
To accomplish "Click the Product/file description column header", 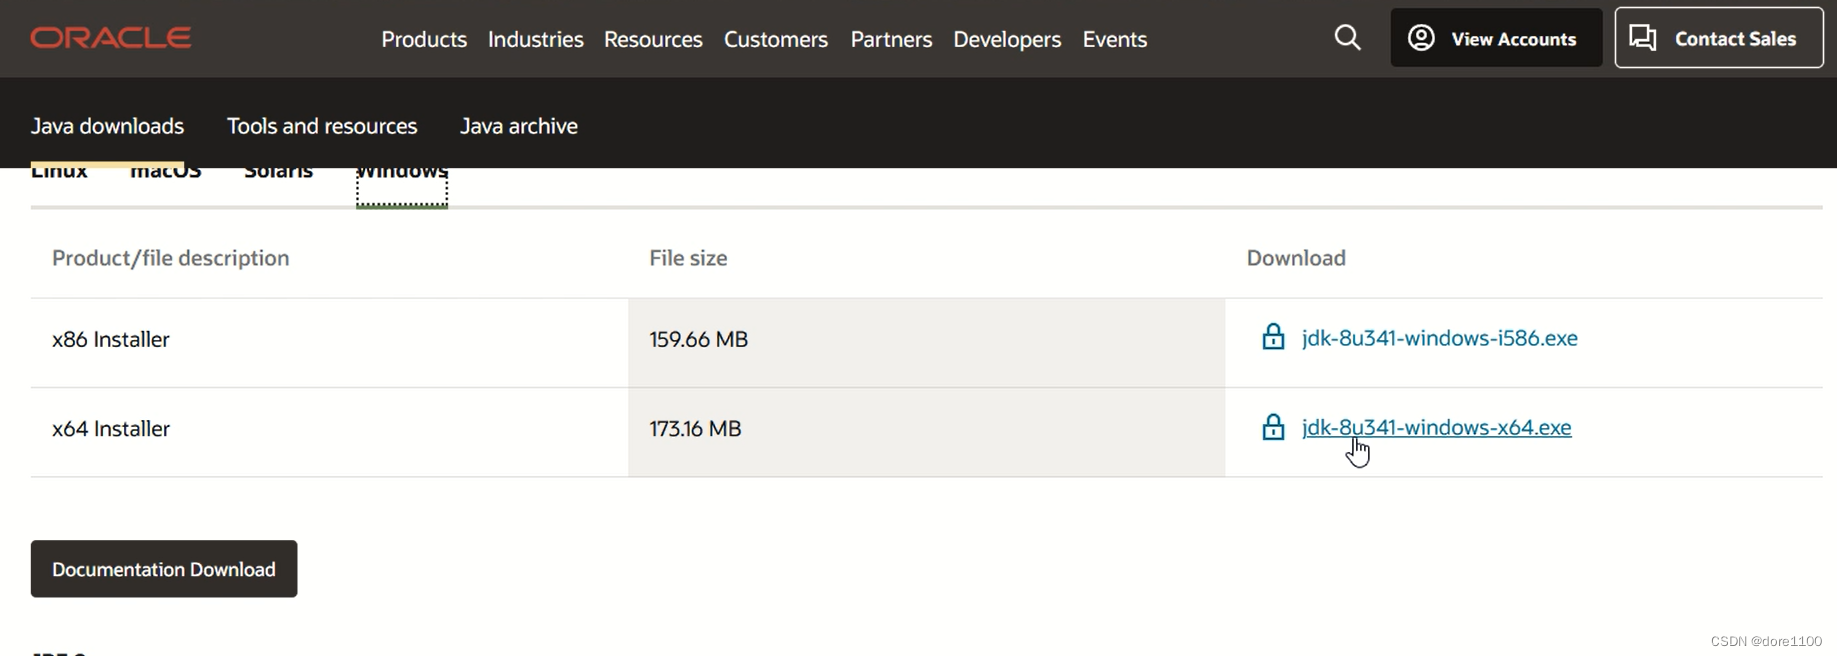I will 171,258.
